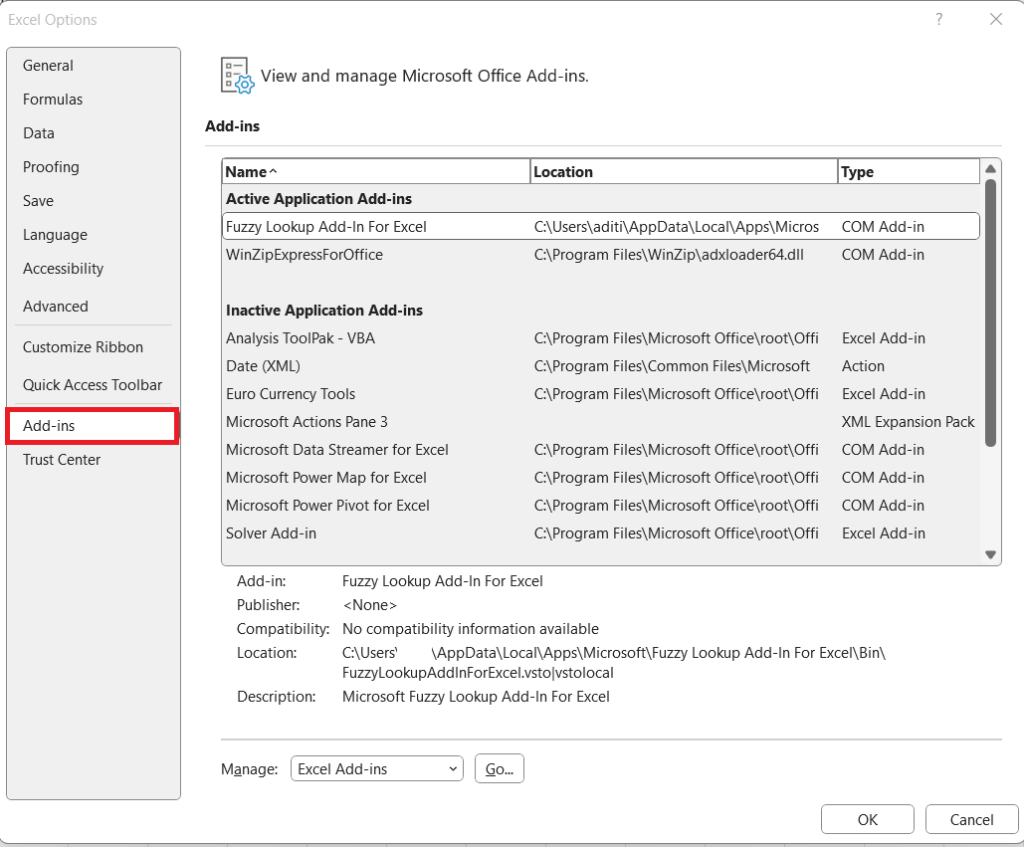Select the General options page

pos(47,65)
